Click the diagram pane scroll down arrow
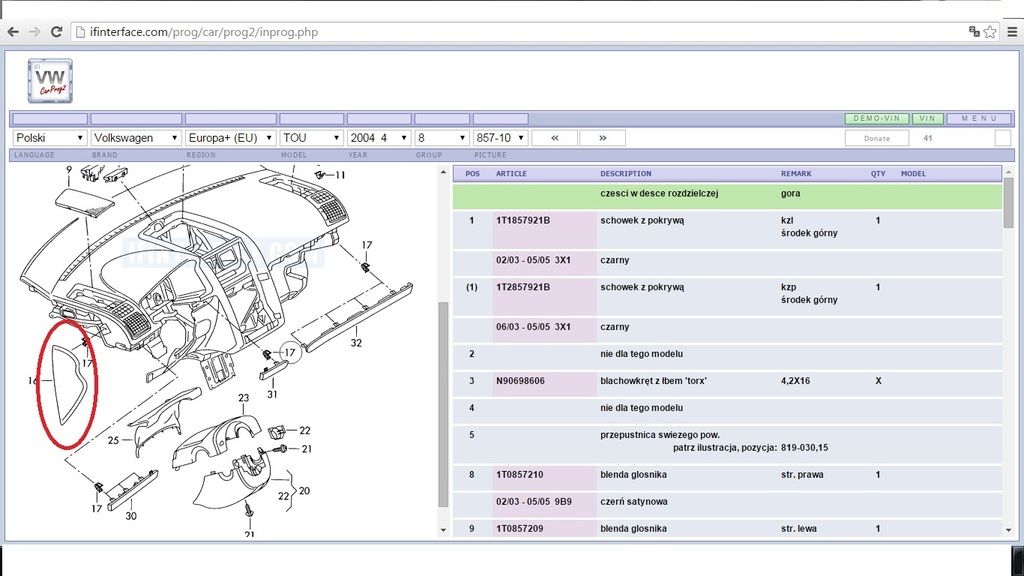1024x576 pixels. (443, 530)
